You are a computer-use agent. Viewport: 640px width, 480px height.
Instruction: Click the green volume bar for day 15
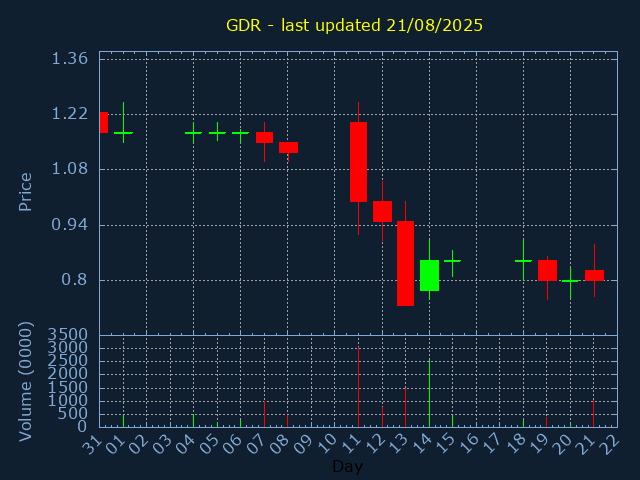tap(452, 421)
